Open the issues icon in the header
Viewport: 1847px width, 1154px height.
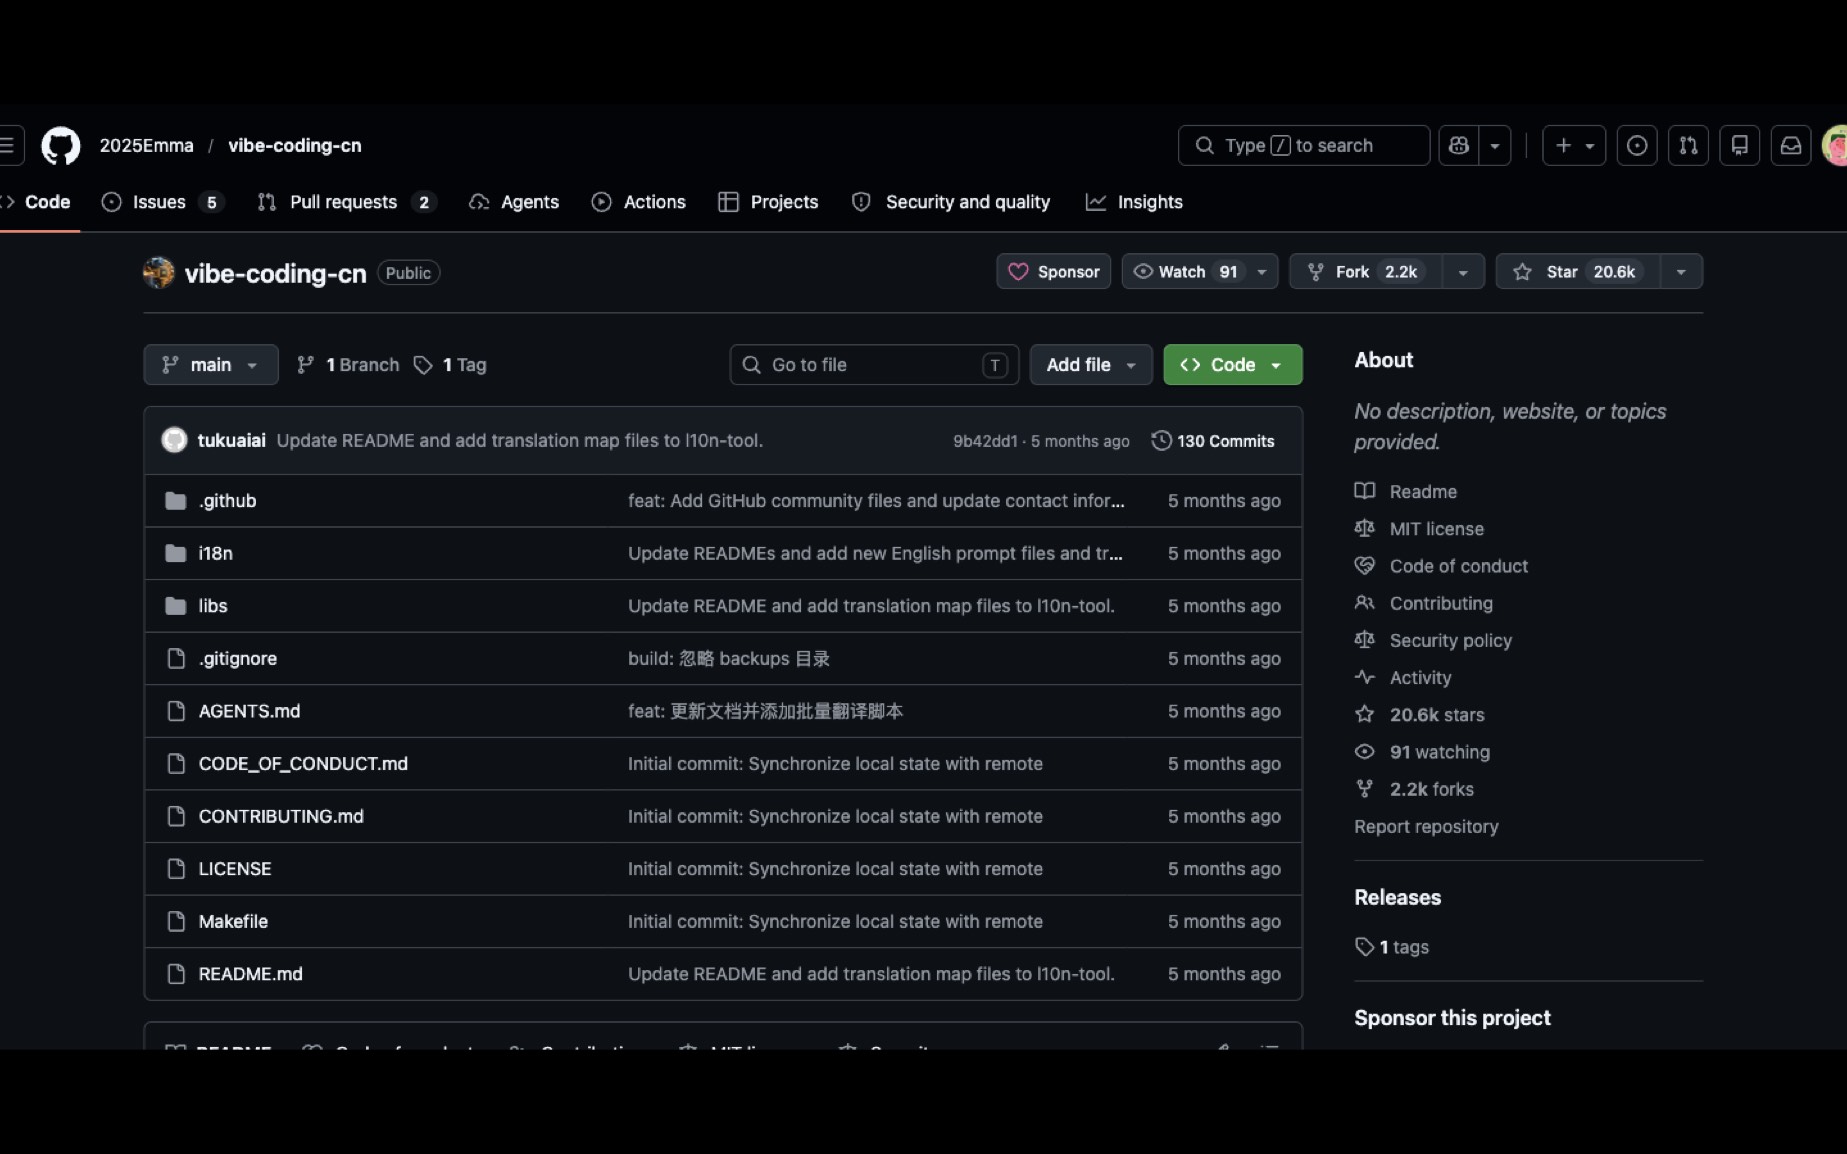pos(1637,146)
